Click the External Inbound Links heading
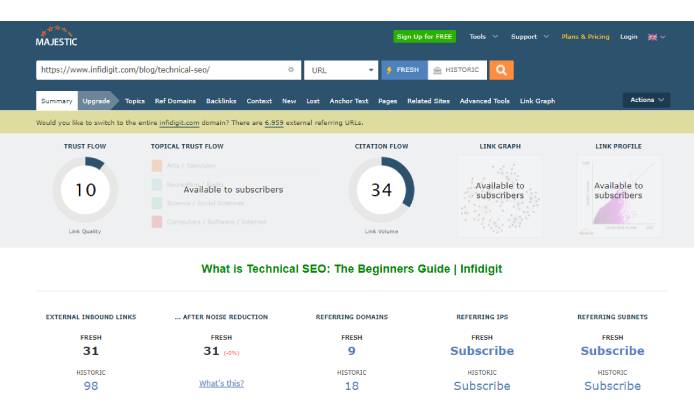The image size is (694, 418). [91, 317]
